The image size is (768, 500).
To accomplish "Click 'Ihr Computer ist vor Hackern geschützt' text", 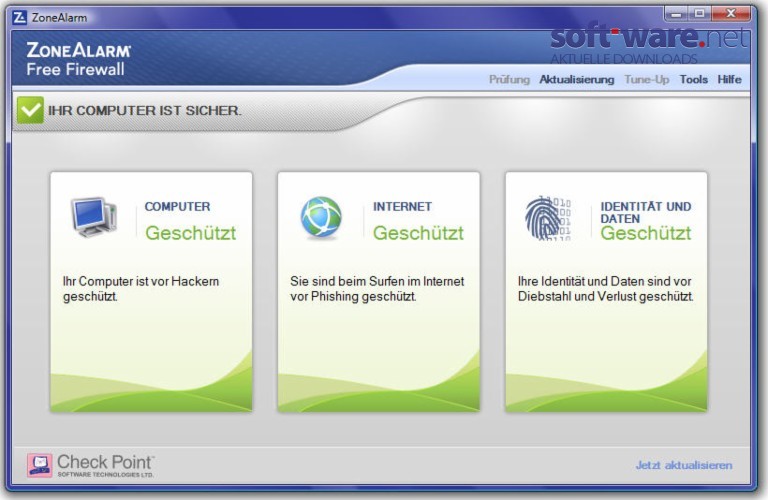I will click(x=141, y=288).
